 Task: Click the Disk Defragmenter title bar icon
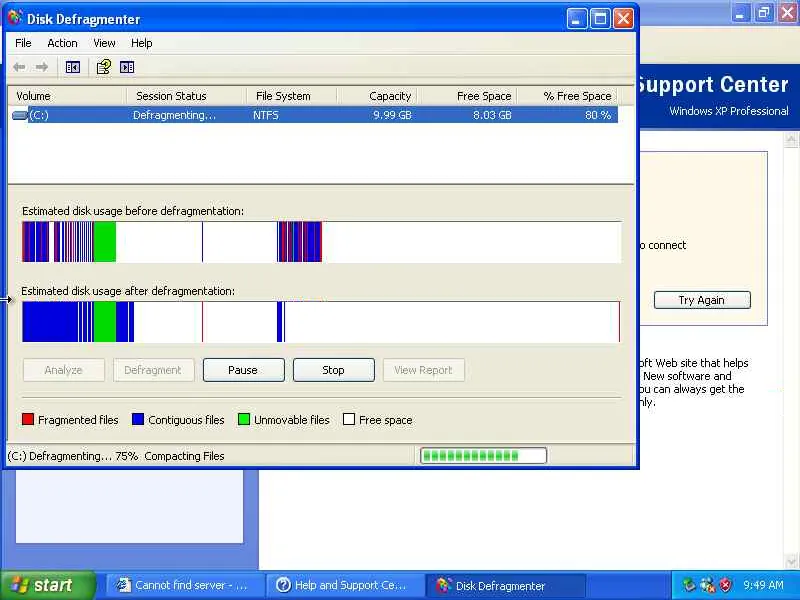[x=15, y=18]
